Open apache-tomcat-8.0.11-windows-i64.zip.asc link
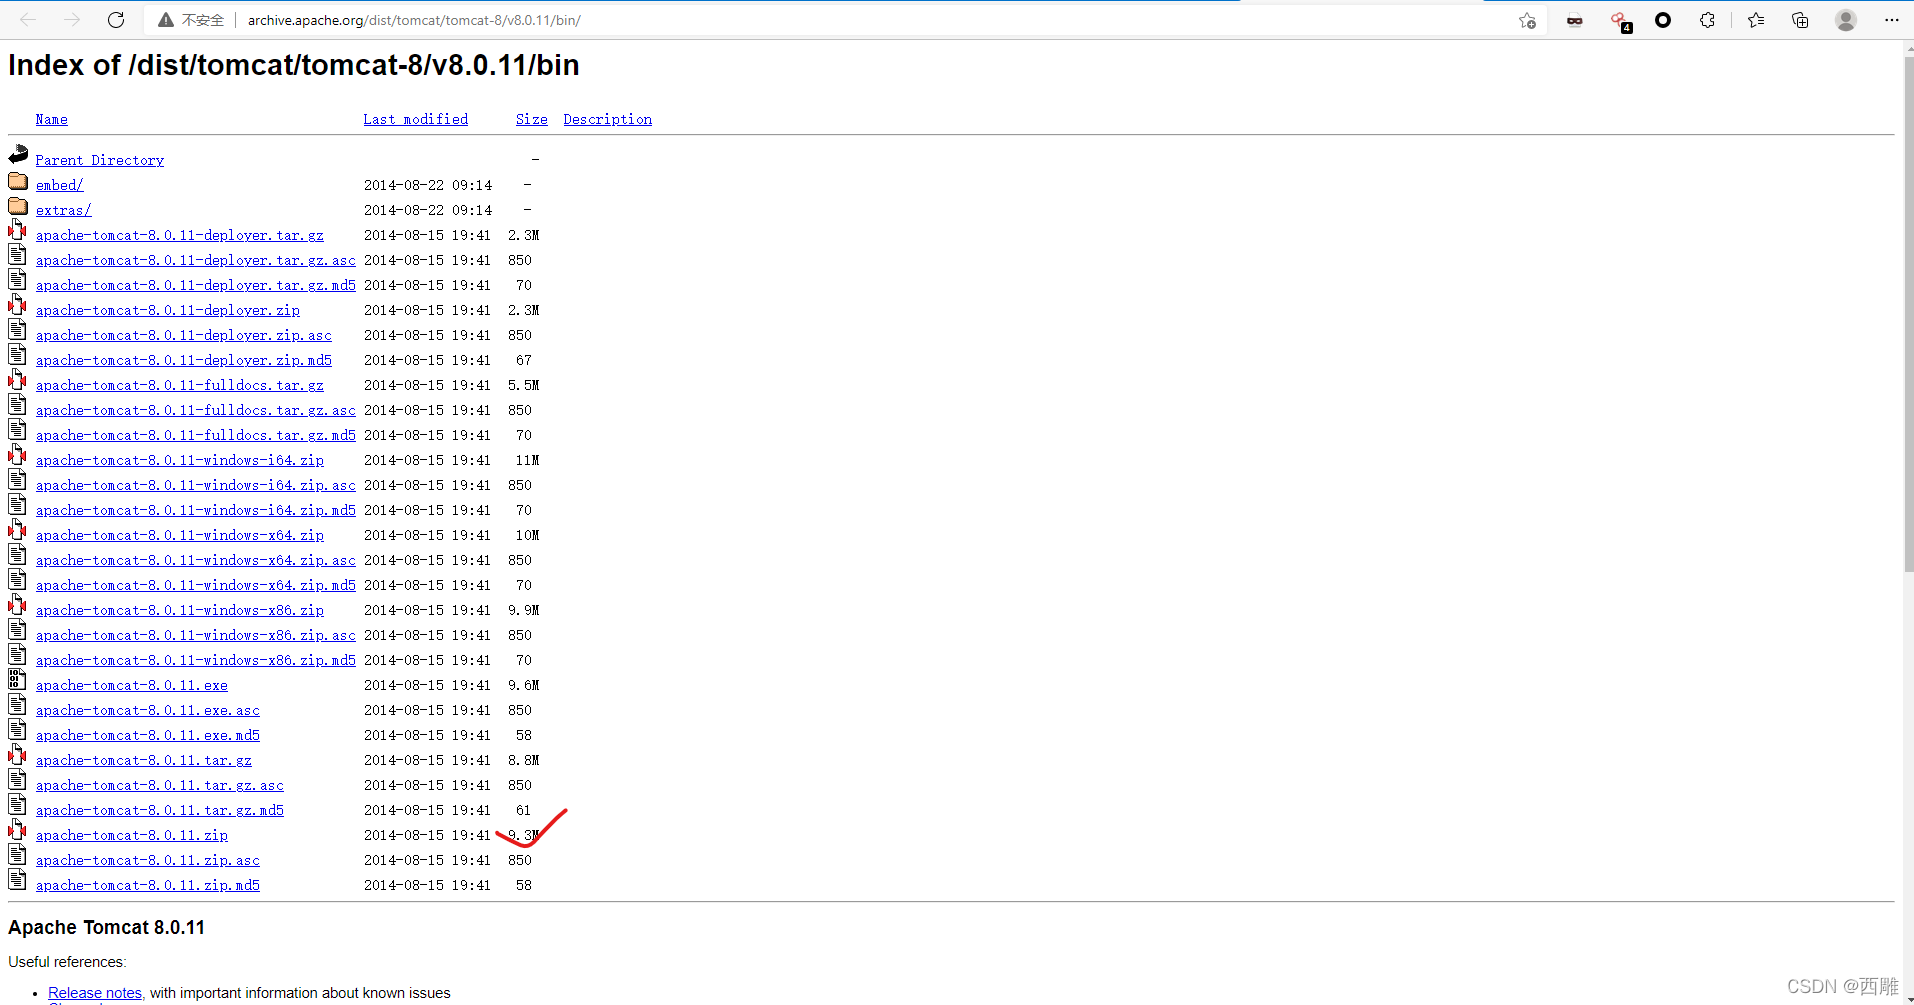Screen dimensions: 1914x1005 tap(196, 485)
